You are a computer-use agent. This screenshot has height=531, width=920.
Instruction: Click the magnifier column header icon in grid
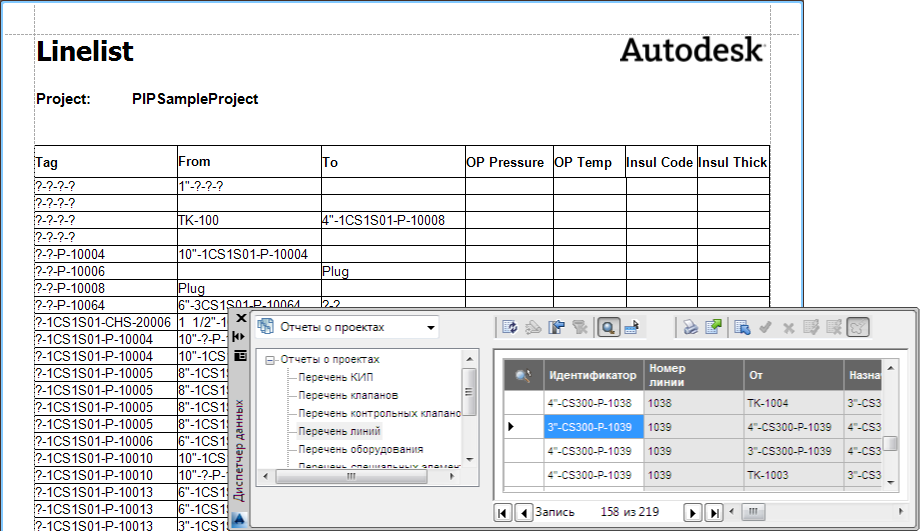point(523,376)
